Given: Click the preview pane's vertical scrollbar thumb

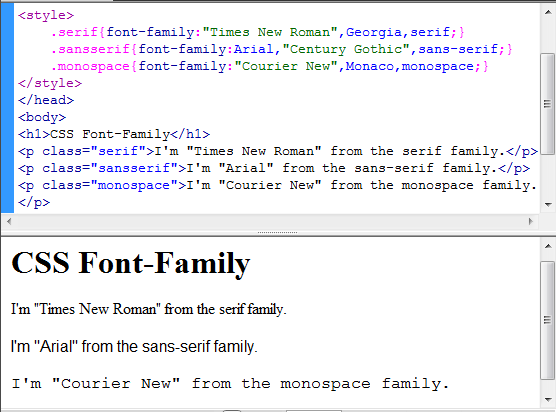Looking at the screenshot, I should [548, 320].
